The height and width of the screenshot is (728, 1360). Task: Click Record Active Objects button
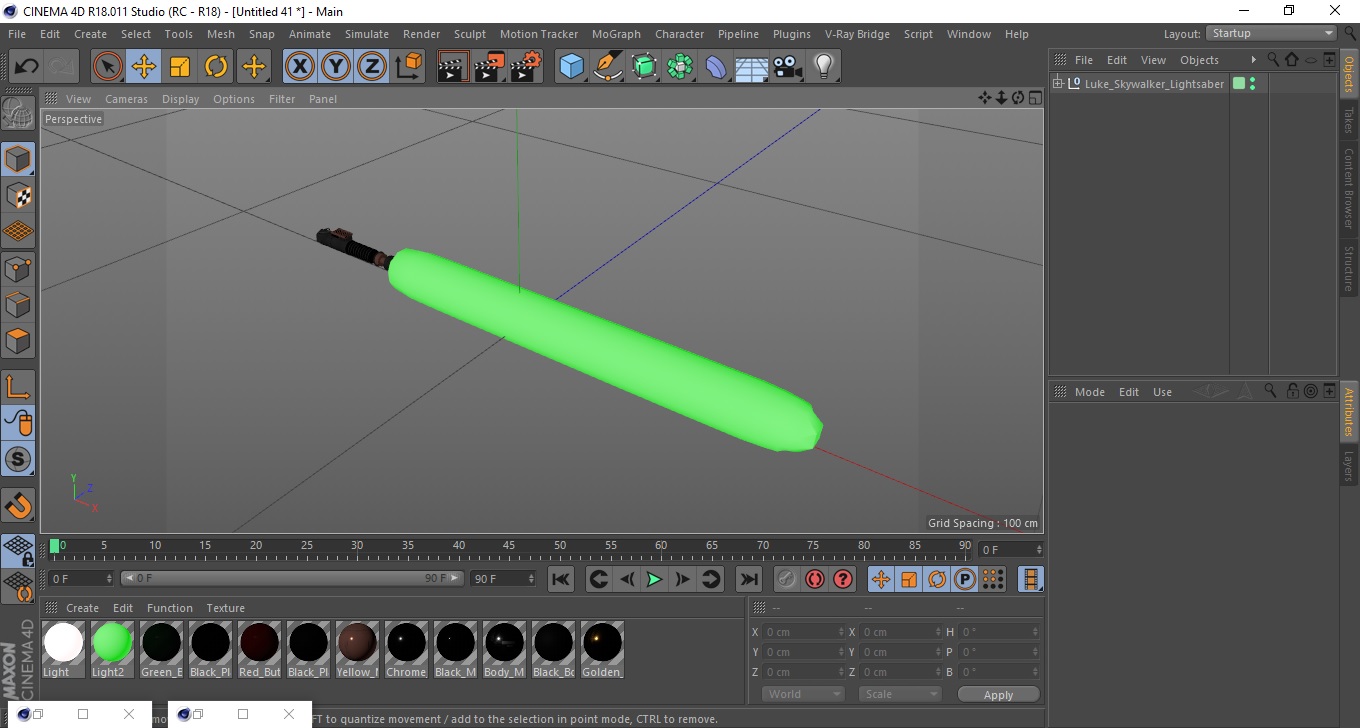tap(787, 579)
